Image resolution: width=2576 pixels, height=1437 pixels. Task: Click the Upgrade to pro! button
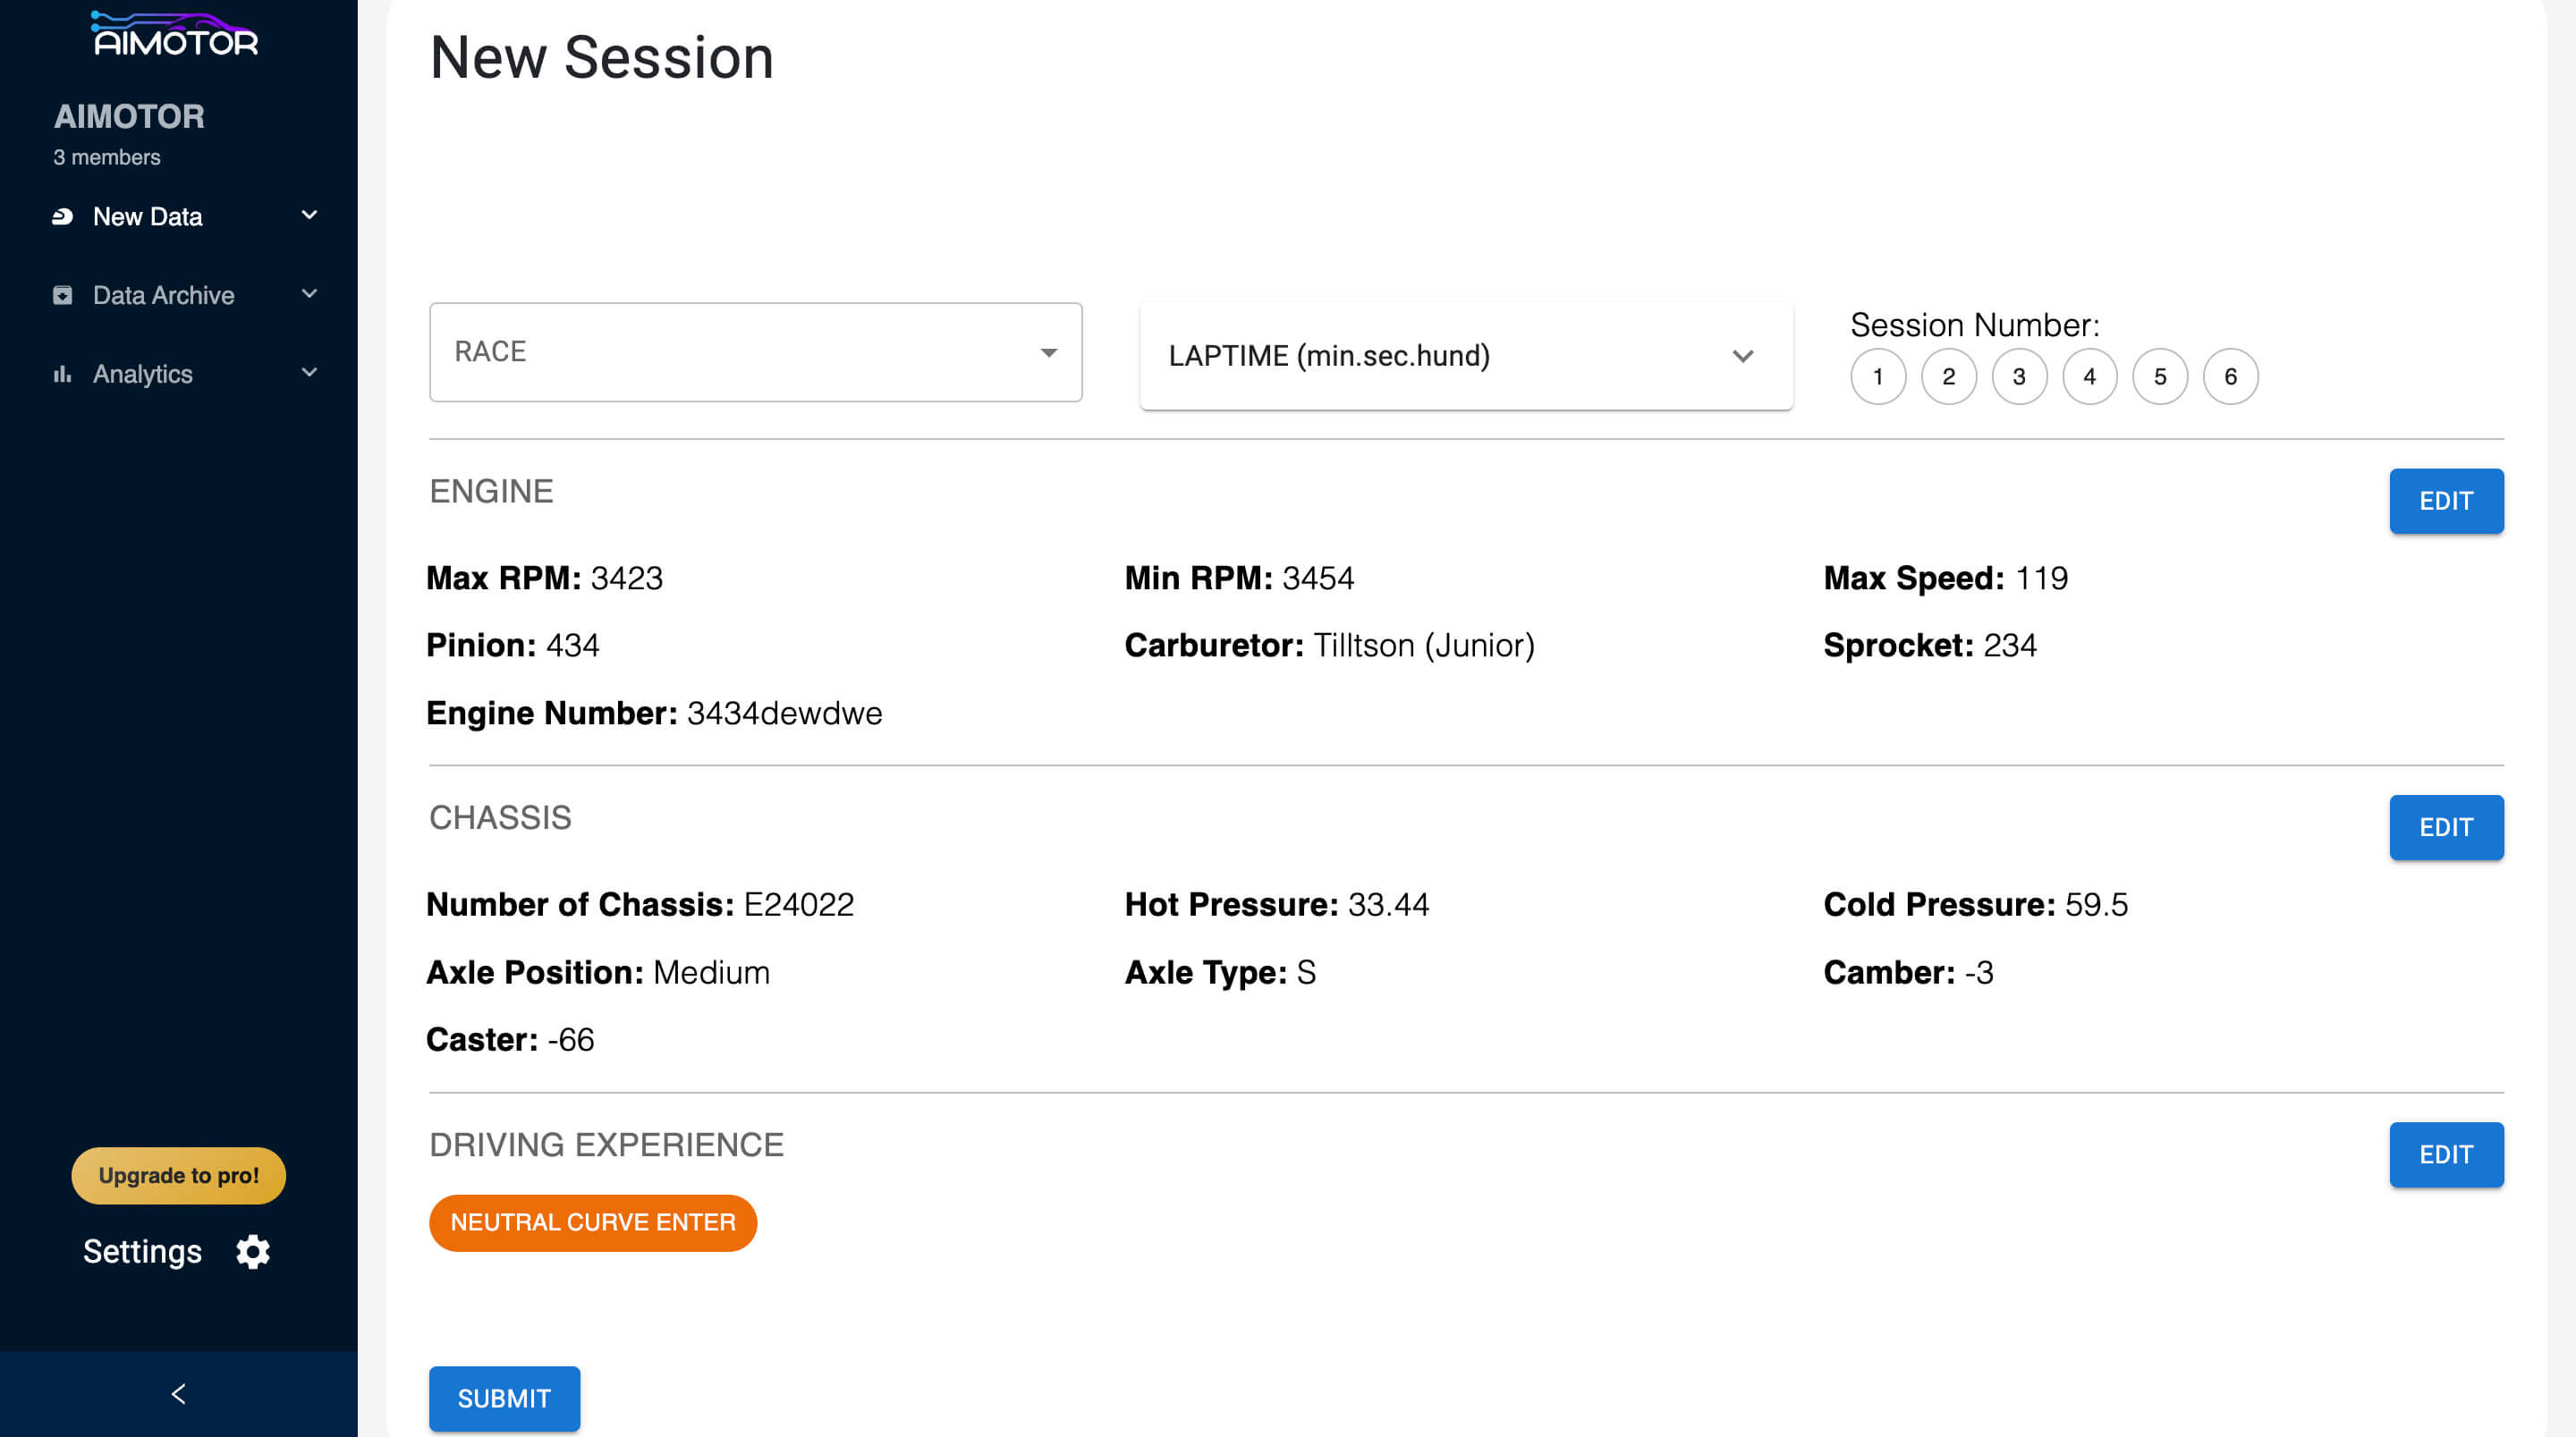pos(178,1175)
